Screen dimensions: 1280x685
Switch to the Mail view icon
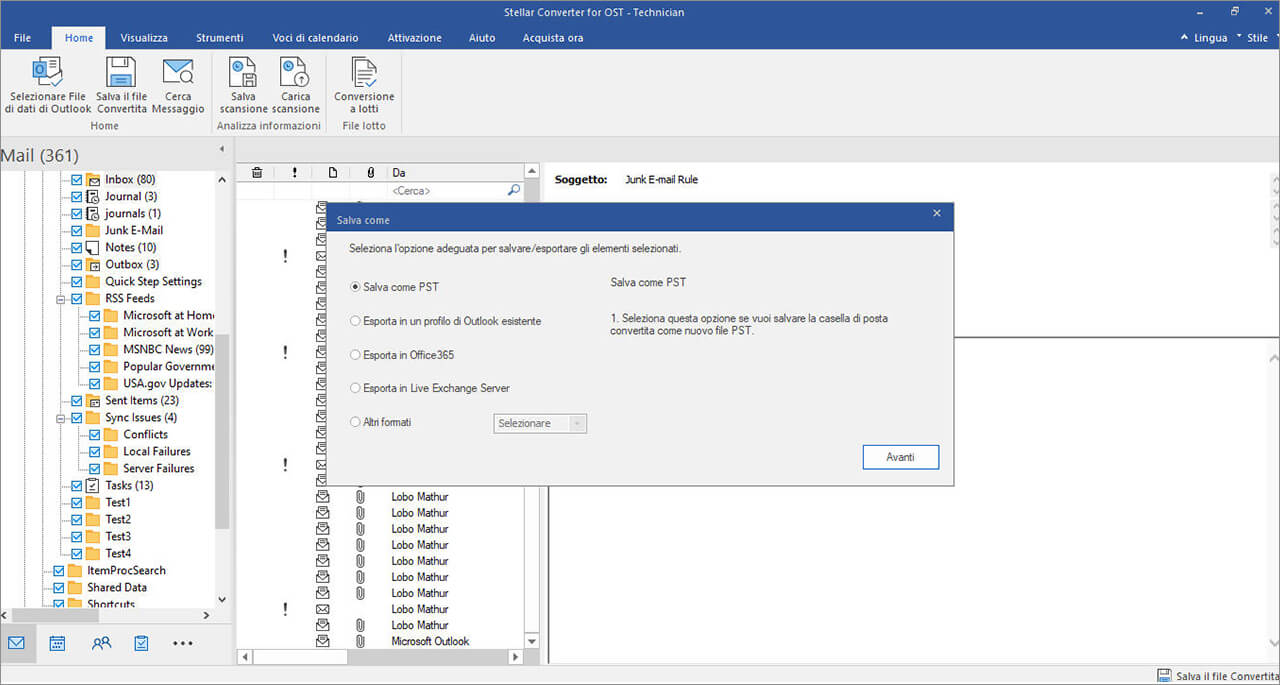coord(17,643)
